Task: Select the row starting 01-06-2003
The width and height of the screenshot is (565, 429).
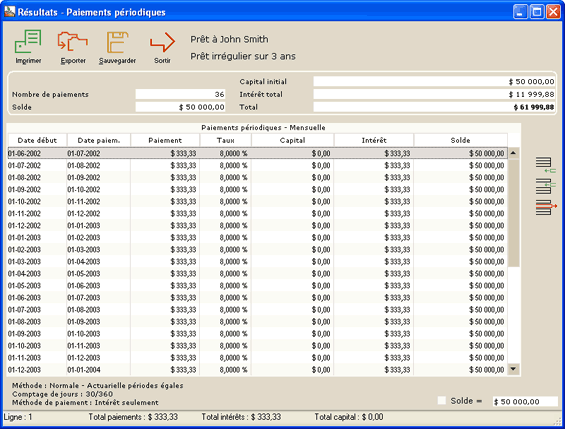Action: 257,298
